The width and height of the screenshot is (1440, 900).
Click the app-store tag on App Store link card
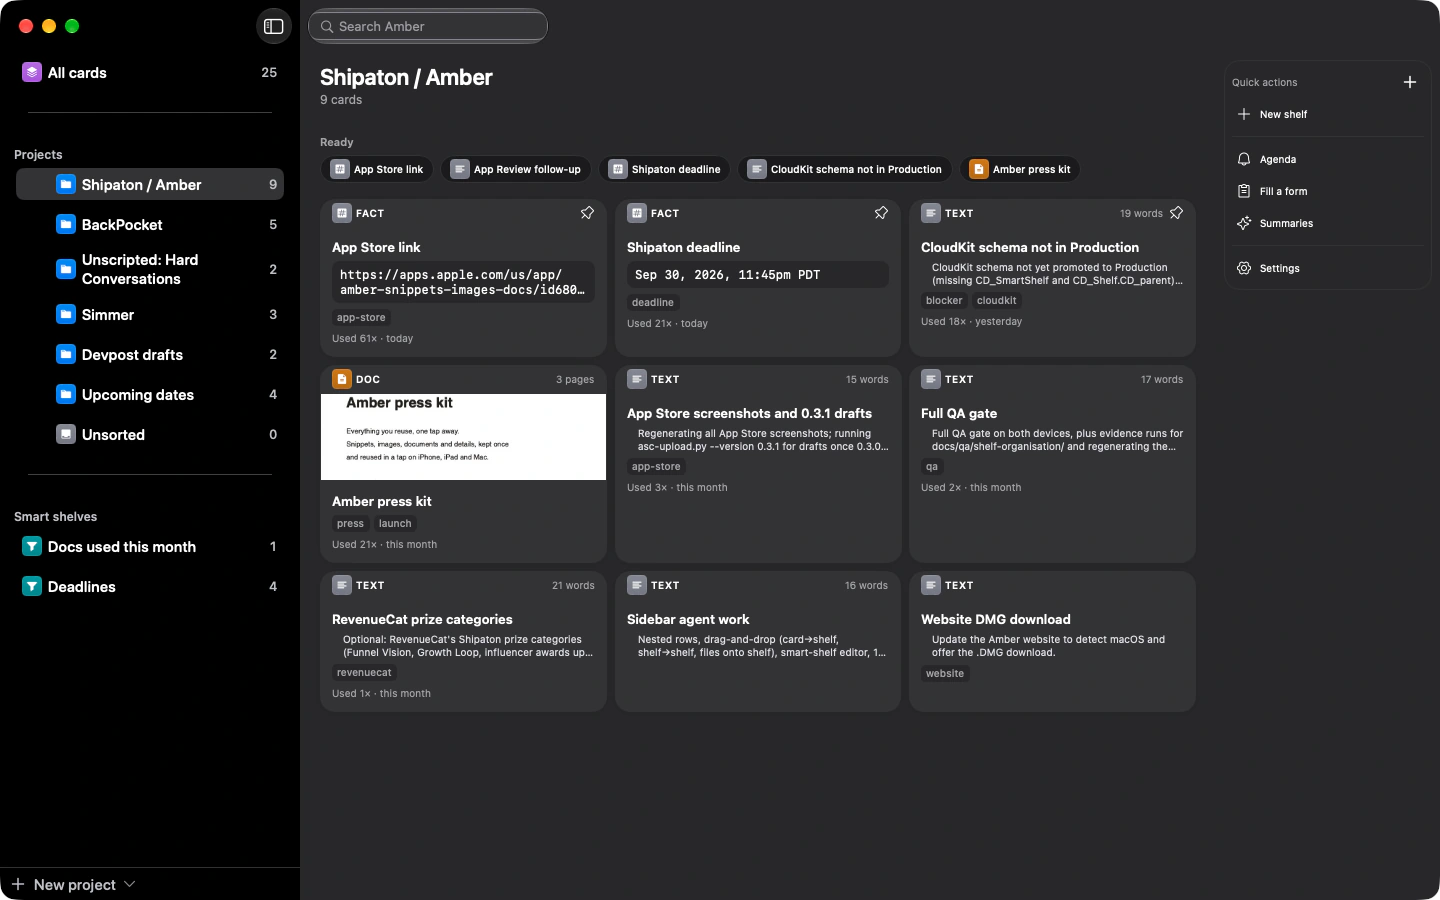361,317
